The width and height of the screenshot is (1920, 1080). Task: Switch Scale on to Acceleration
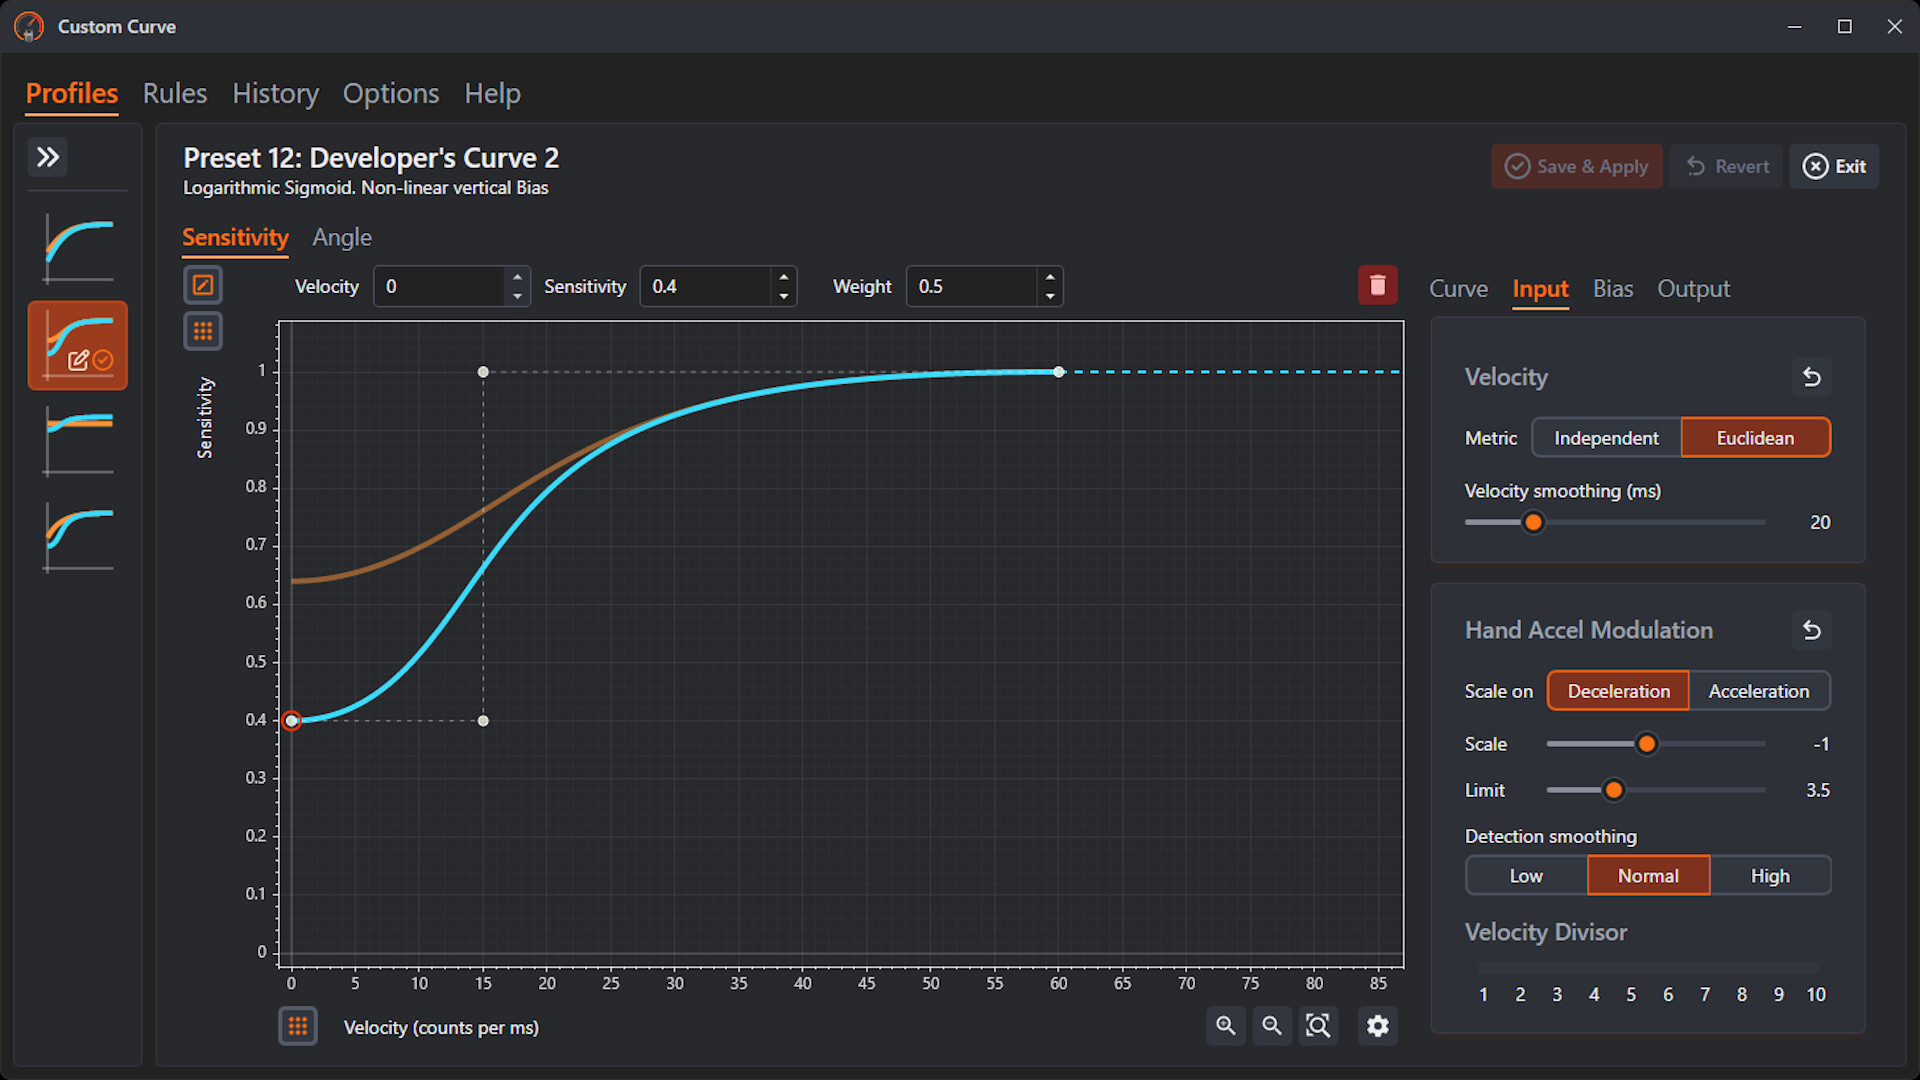[x=1758, y=691]
